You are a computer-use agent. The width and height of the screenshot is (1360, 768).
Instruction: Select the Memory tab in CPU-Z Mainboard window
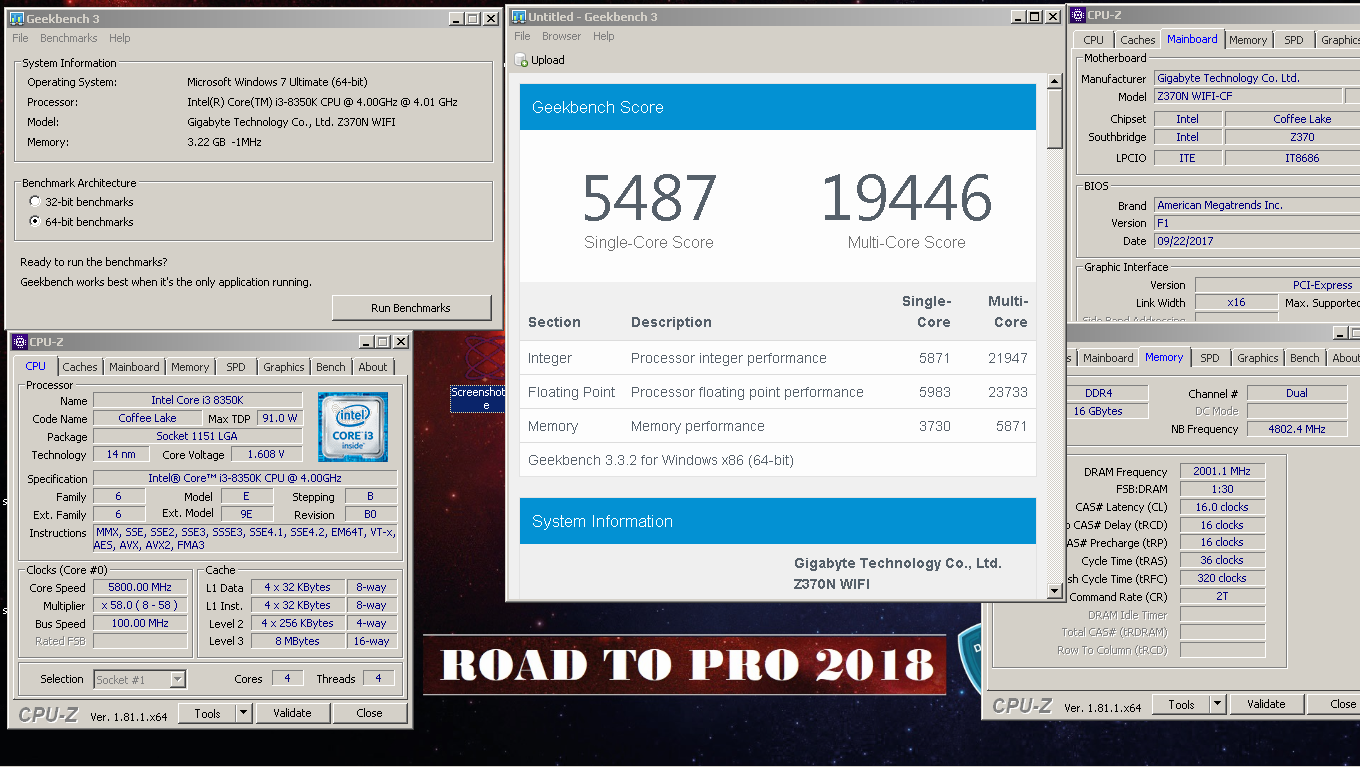1248,40
